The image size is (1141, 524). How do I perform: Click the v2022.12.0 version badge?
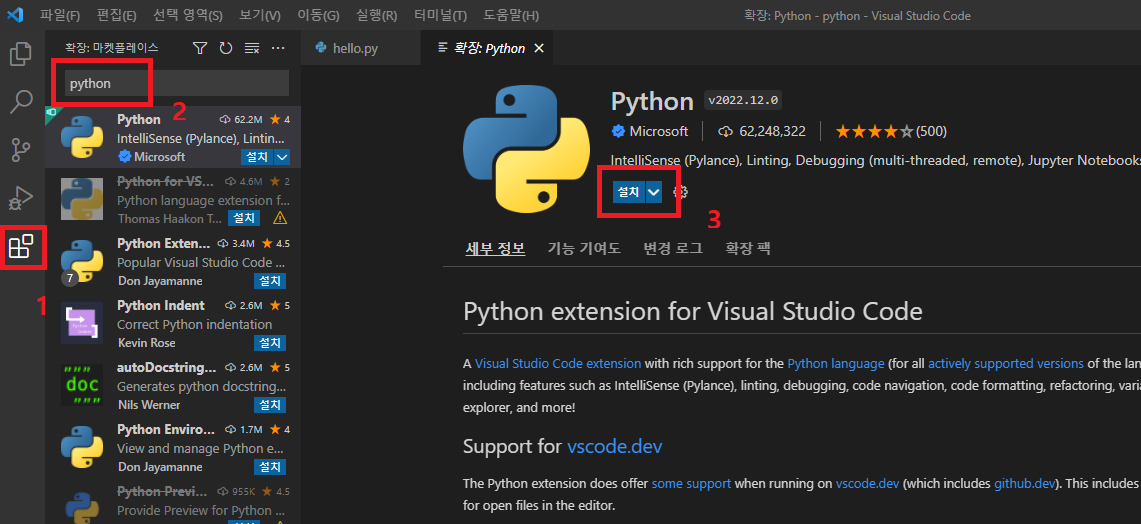743,100
